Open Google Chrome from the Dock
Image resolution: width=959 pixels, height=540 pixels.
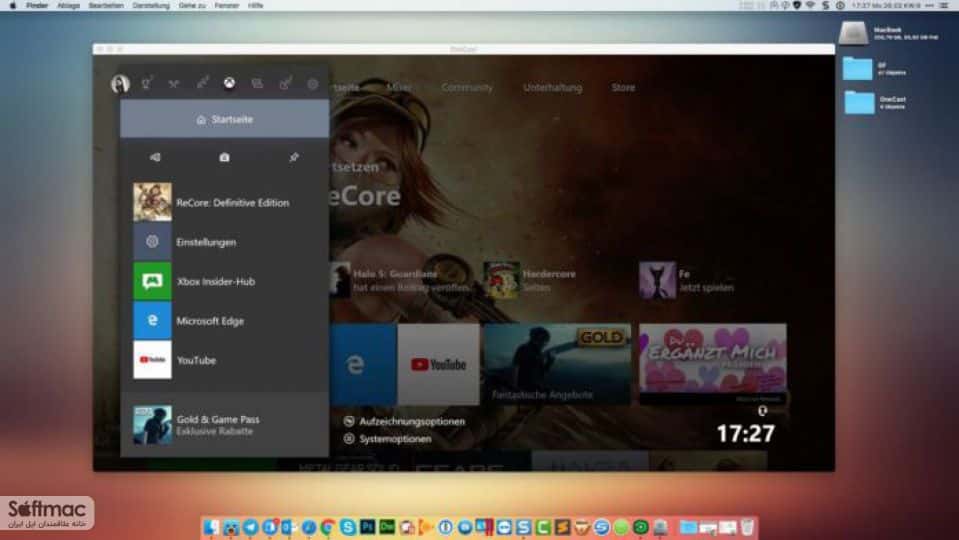tap(328, 527)
